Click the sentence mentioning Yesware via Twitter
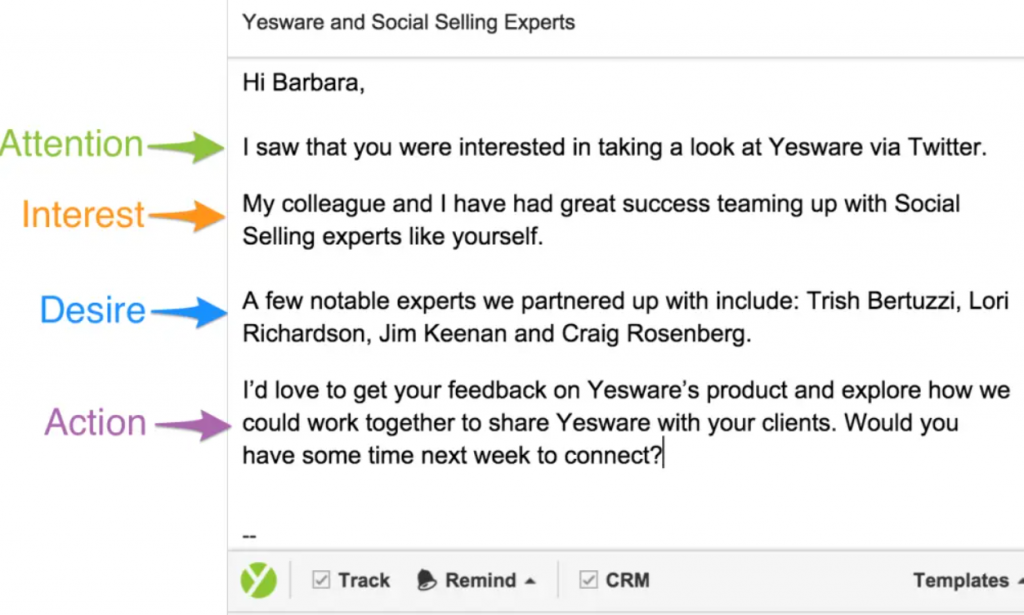This screenshot has width=1024, height=615. tap(614, 147)
